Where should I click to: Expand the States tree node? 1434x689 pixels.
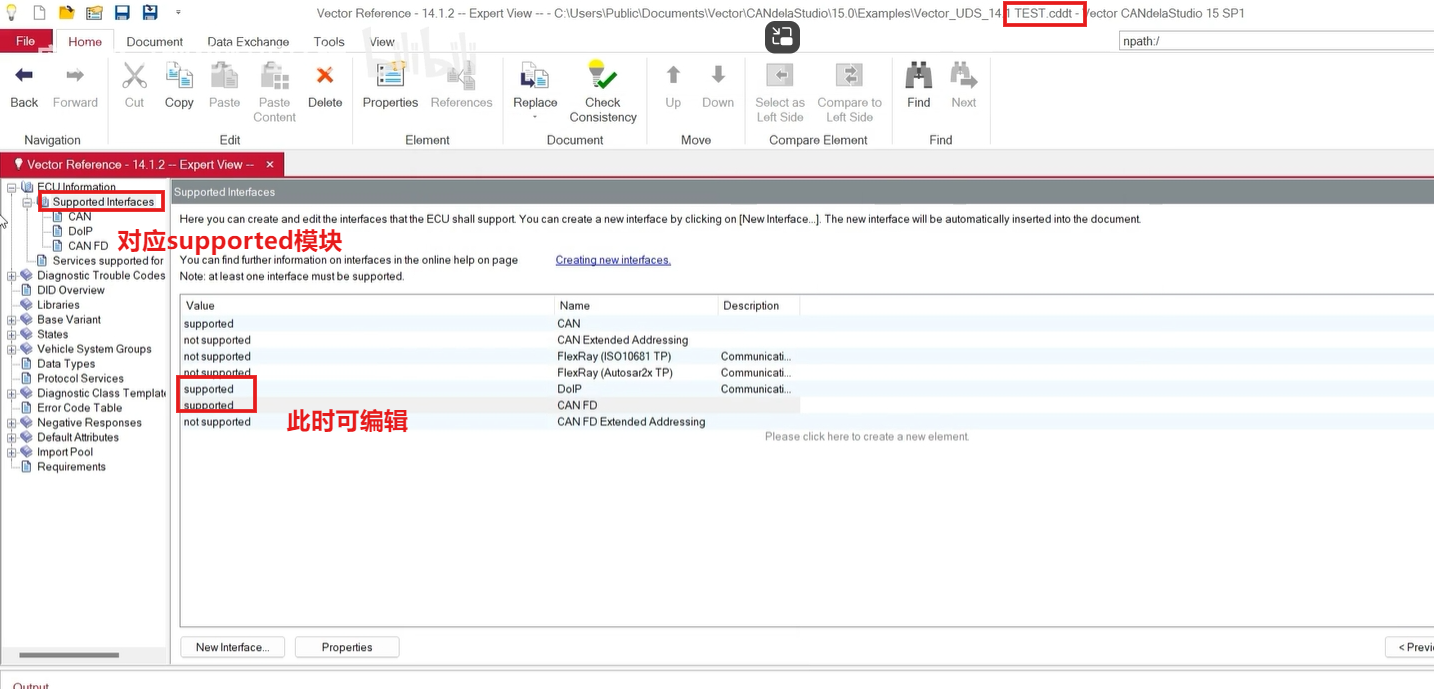pyautogui.click(x=12, y=335)
